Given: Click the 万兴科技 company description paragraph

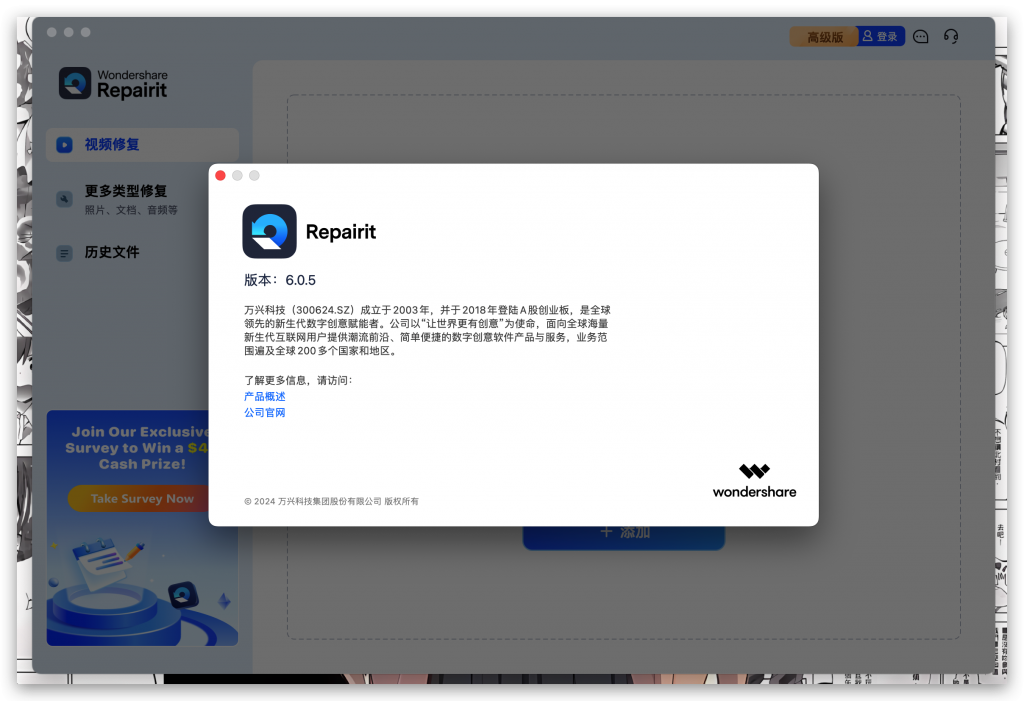Looking at the screenshot, I should coord(427,330).
